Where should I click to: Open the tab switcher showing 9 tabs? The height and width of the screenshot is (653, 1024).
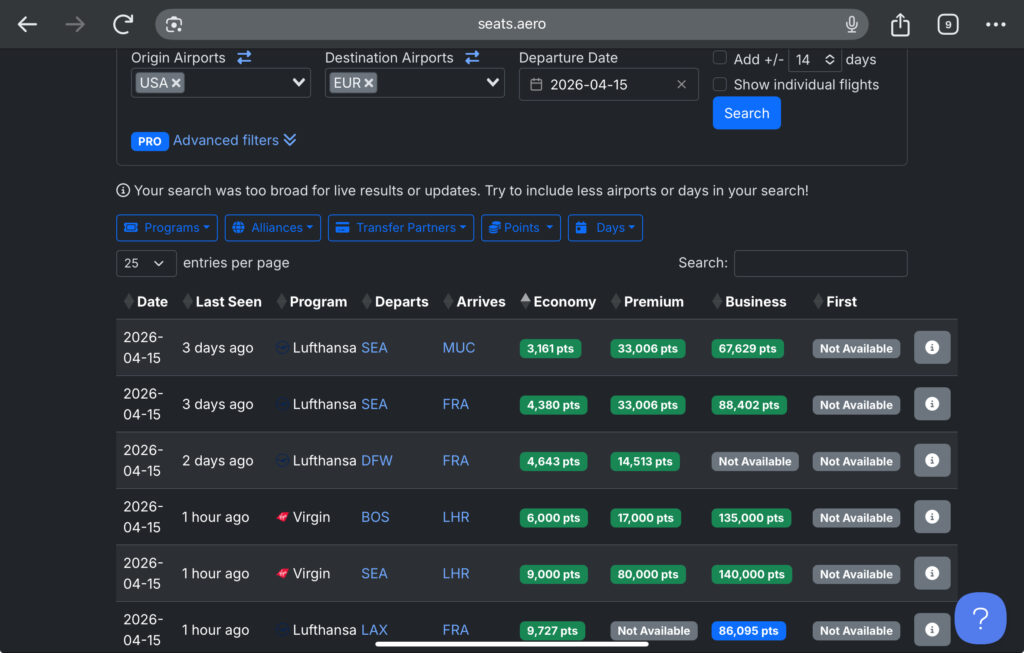(947, 24)
